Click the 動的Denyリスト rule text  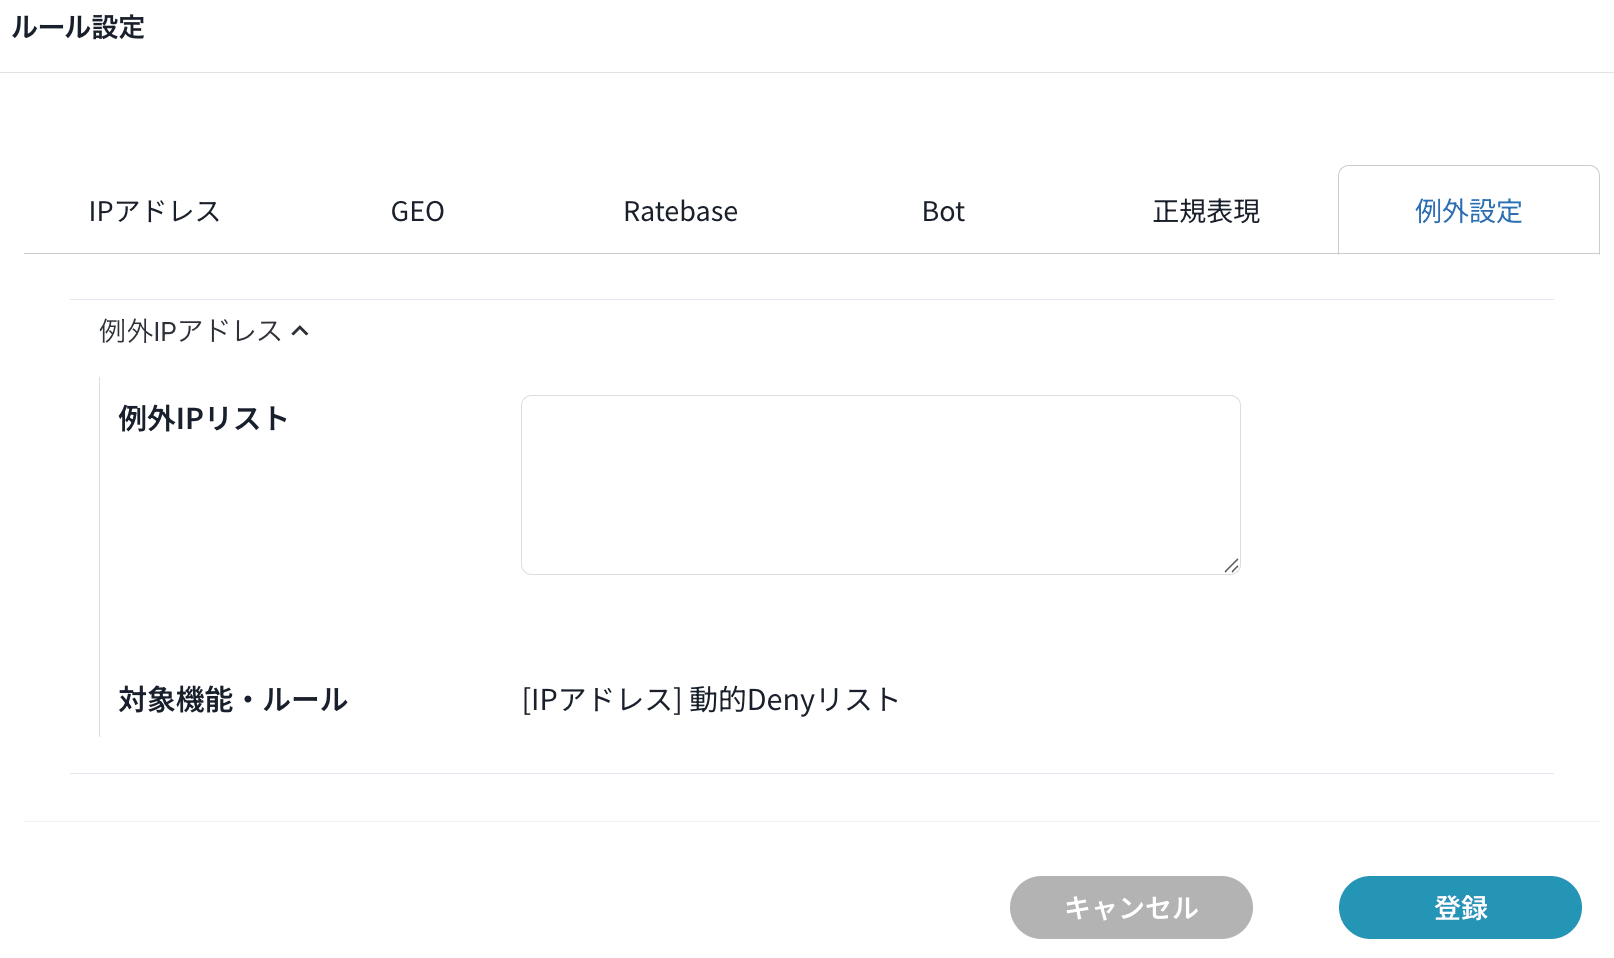tap(794, 699)
